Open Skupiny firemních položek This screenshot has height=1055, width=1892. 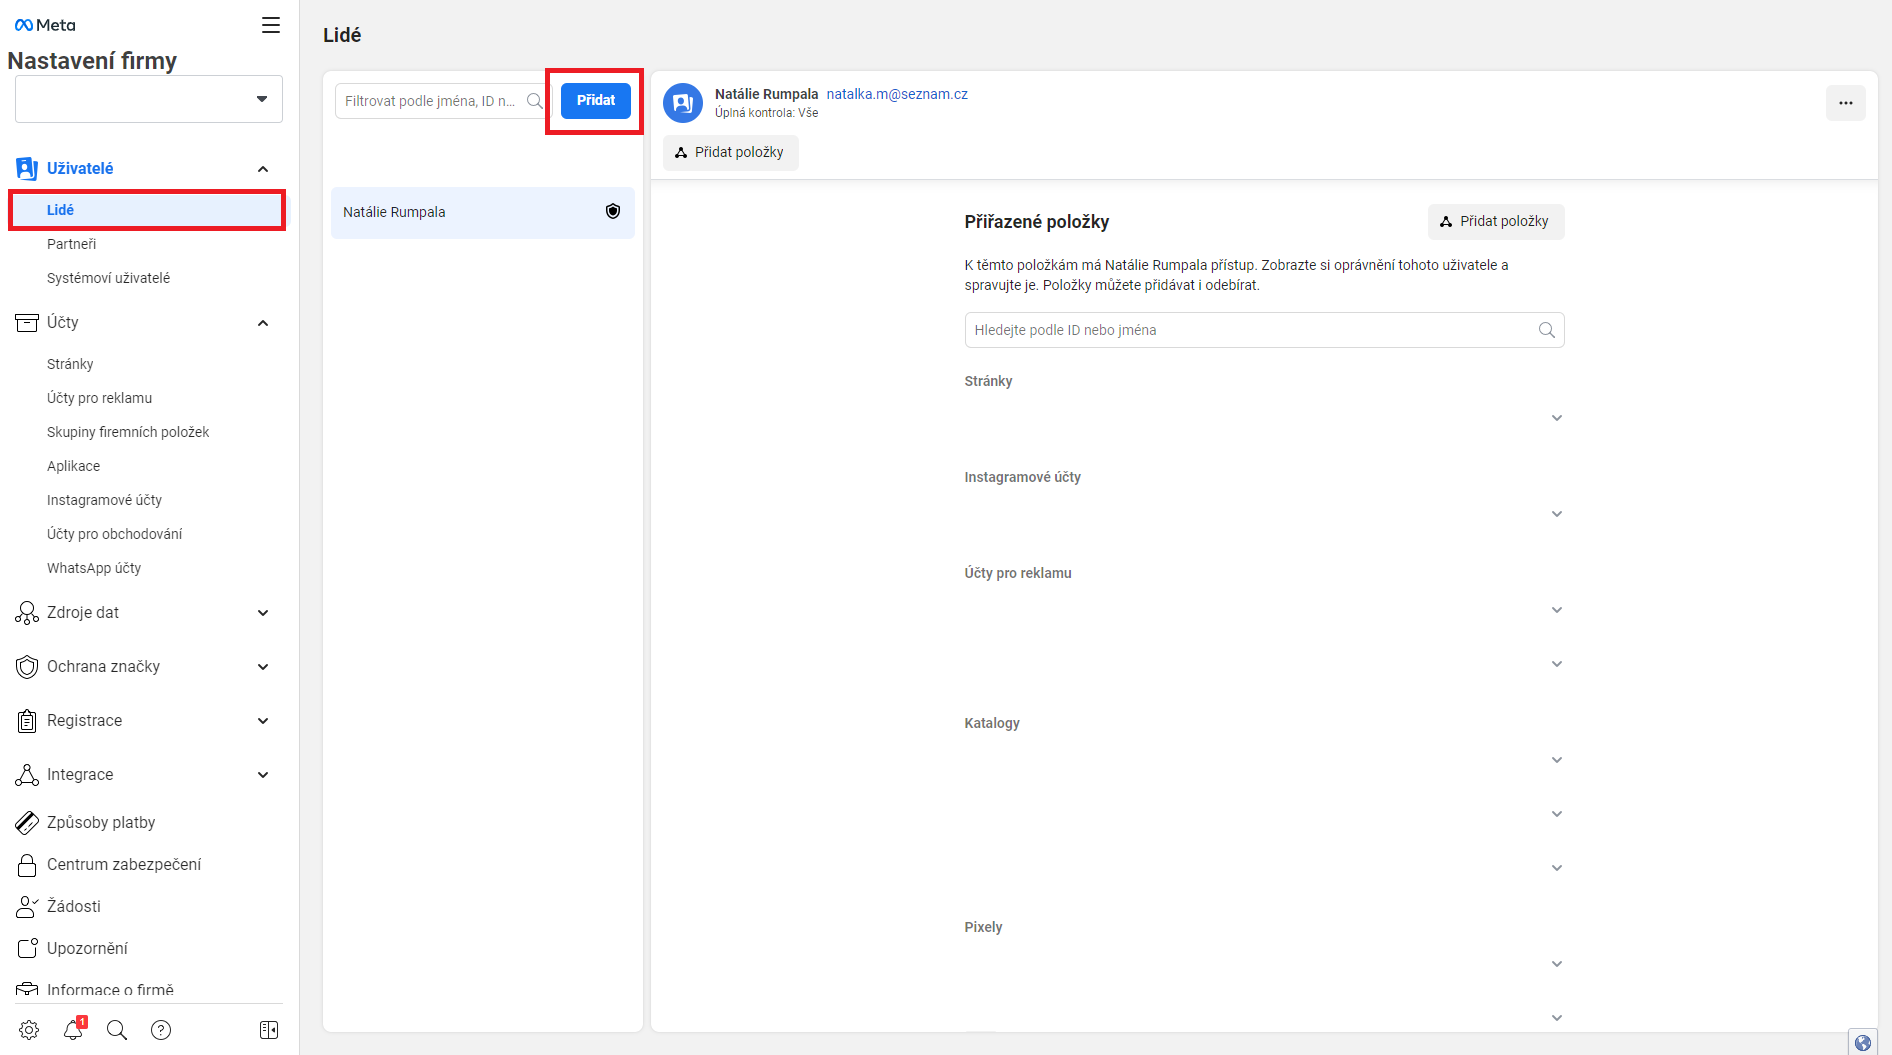[x=128, y=432]
